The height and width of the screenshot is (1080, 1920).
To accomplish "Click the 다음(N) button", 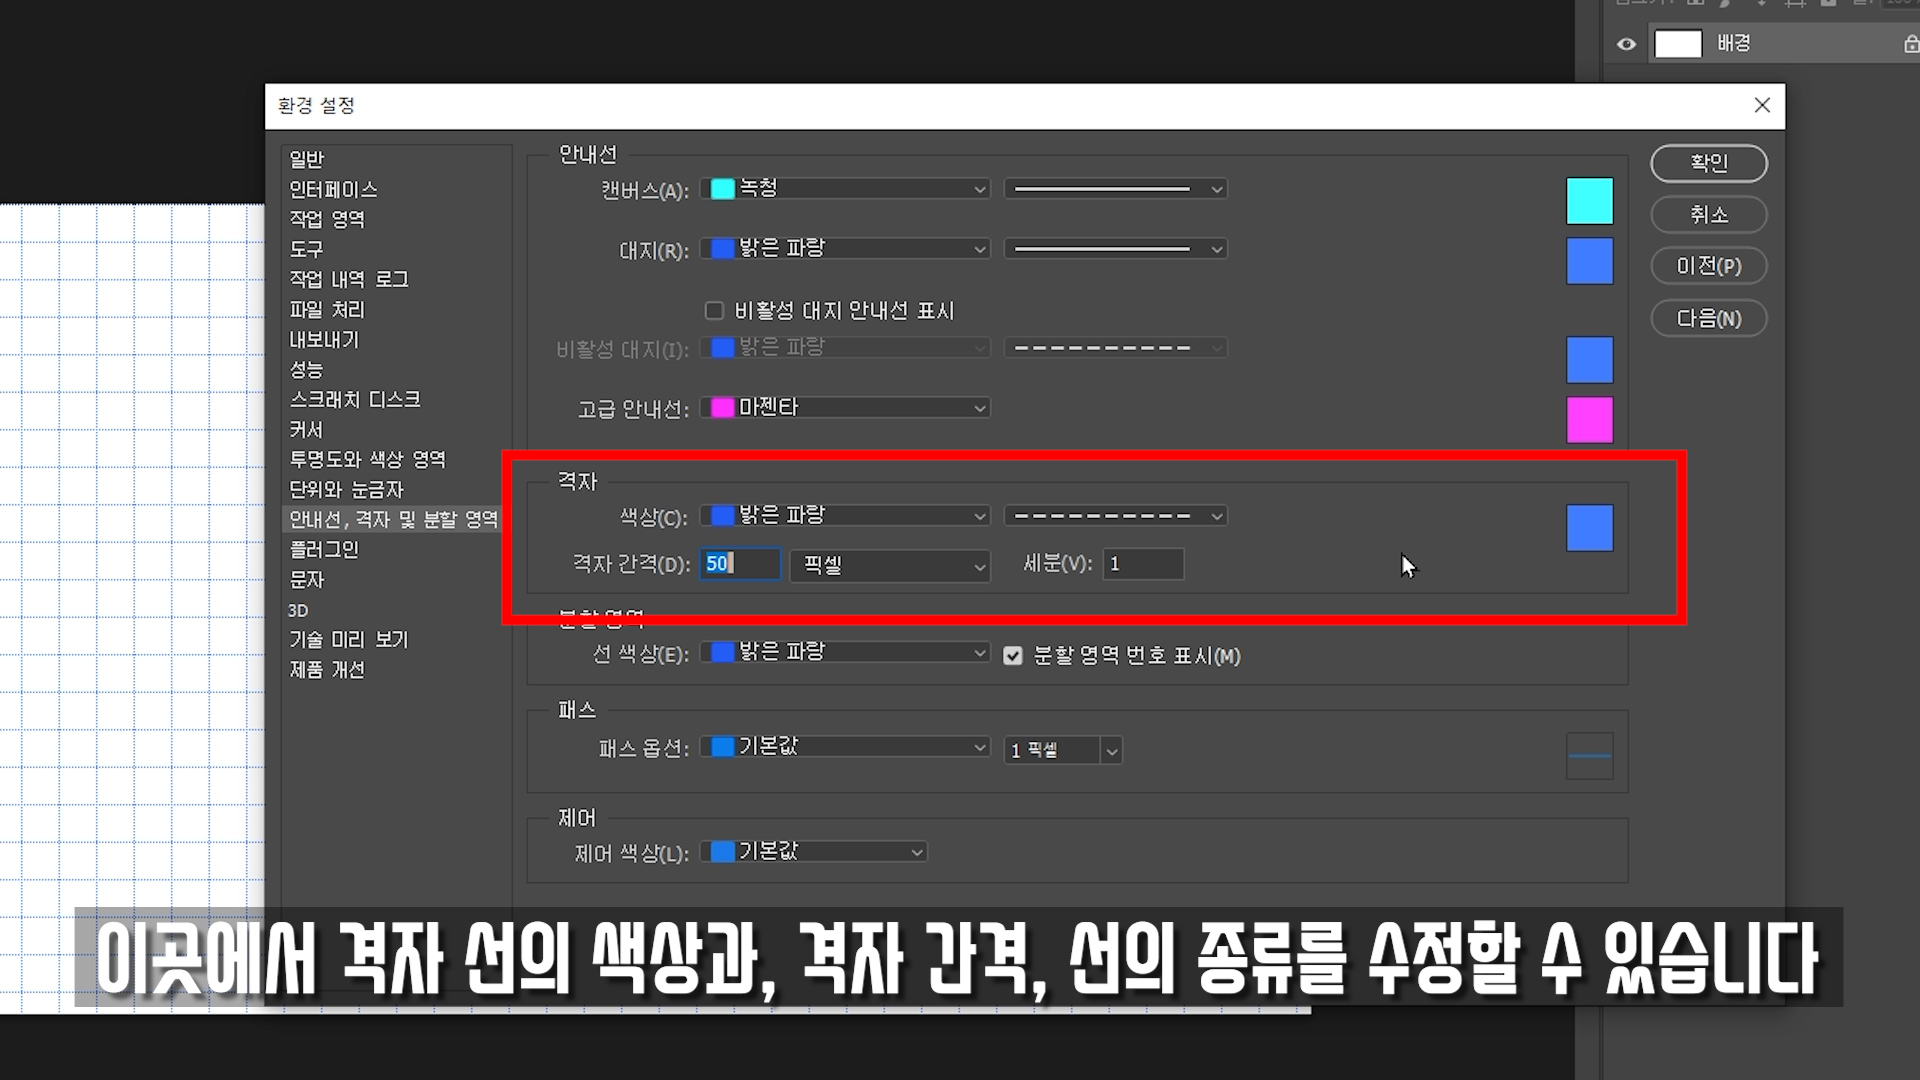I will pos(1708,319).
